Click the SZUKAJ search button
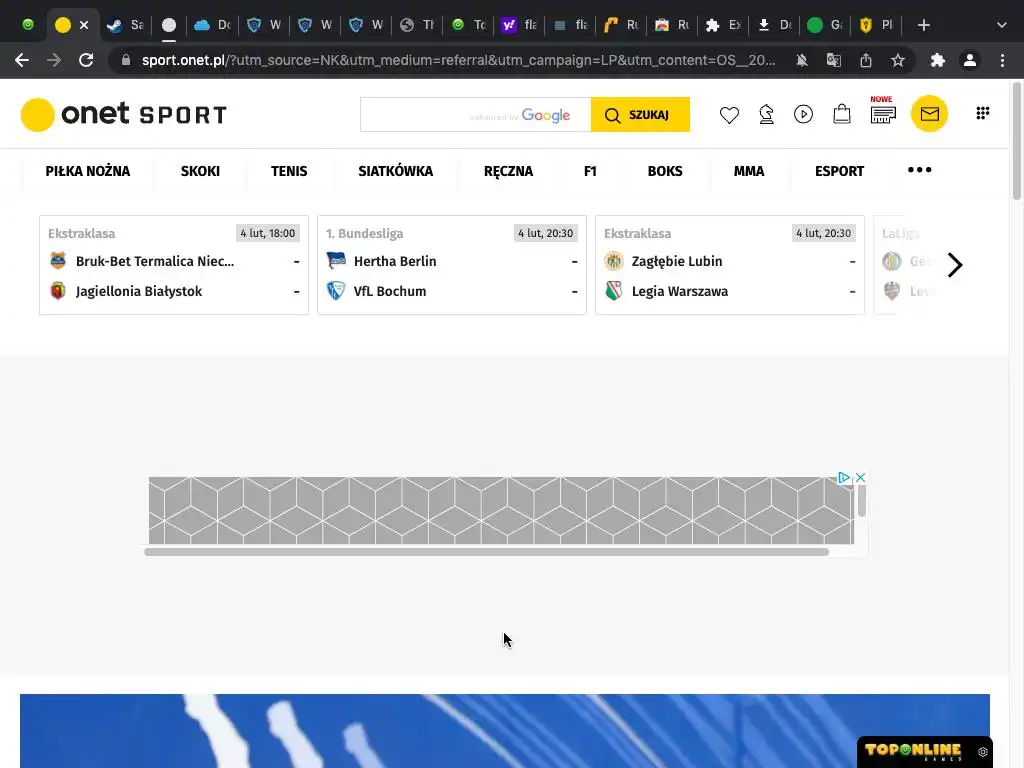Image resolution: width=1024 pixels, height=768 pixels. click(x=640, y=115)
